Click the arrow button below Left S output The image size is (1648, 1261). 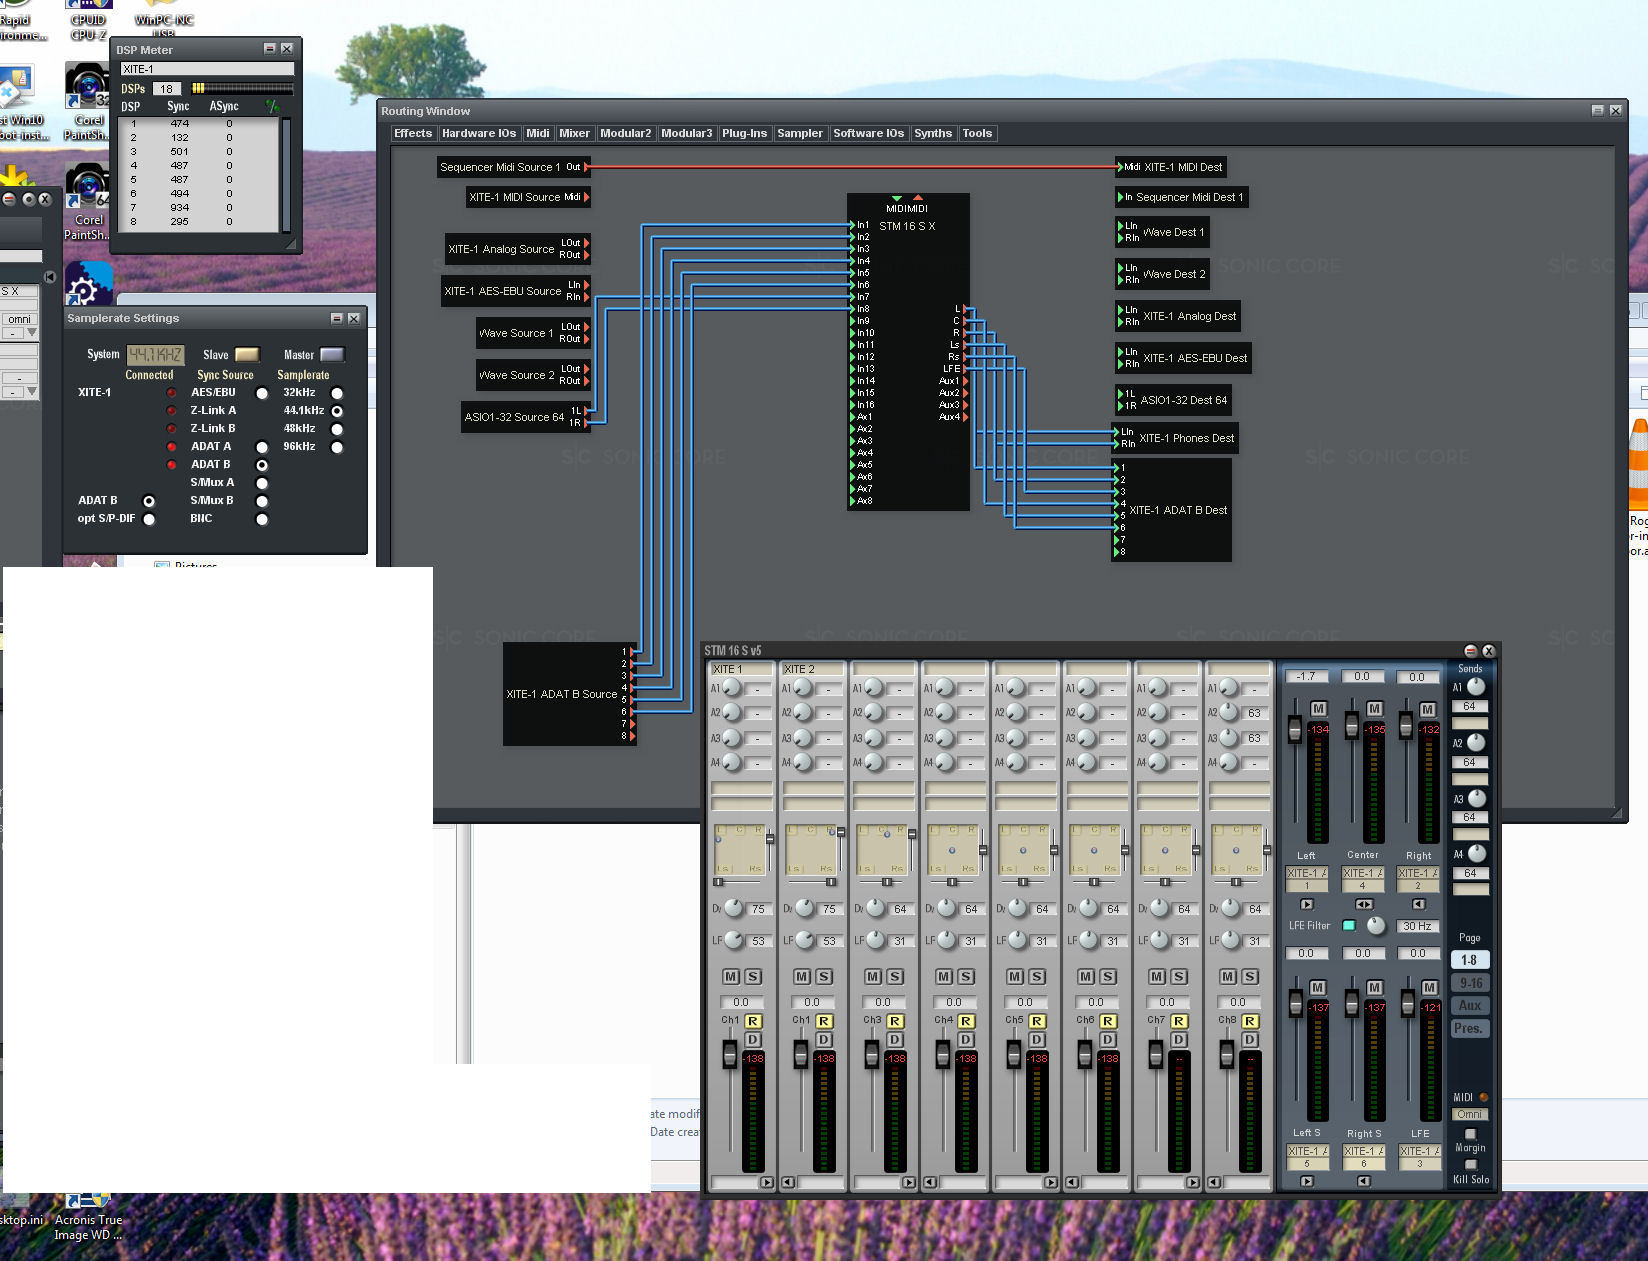click(1307, 1181)
